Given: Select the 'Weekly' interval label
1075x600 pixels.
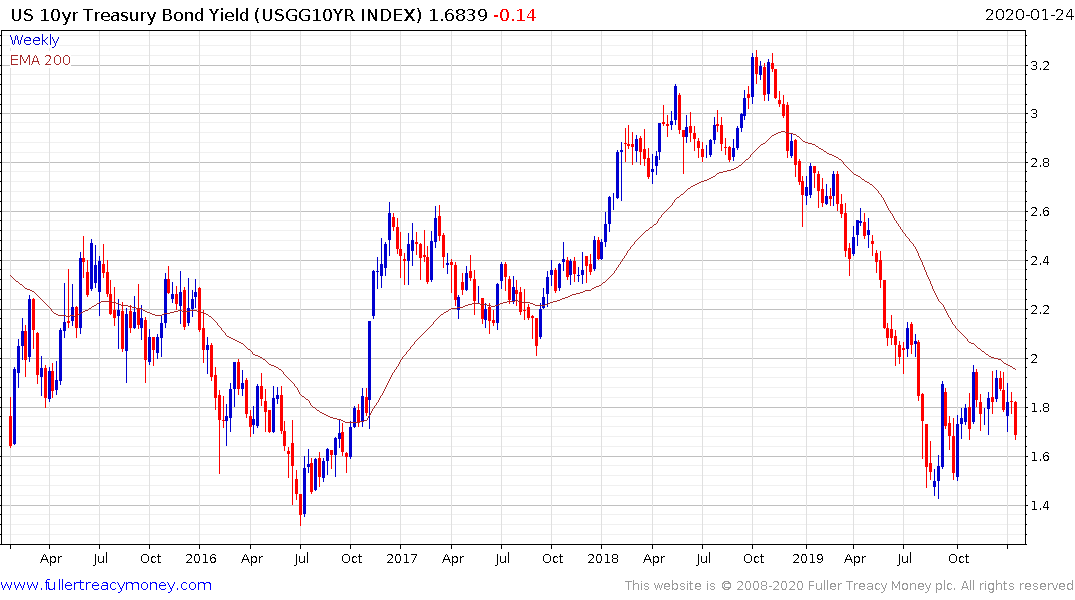Looking at the screenshot, I should pos(34,40).
